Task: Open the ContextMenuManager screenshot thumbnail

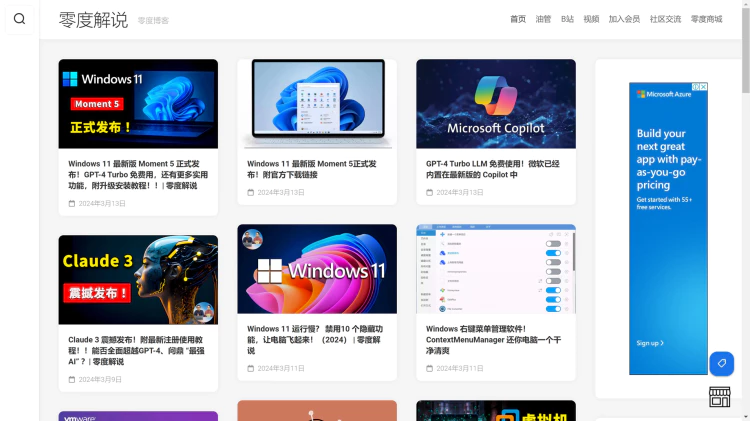Action: (496, 269)
